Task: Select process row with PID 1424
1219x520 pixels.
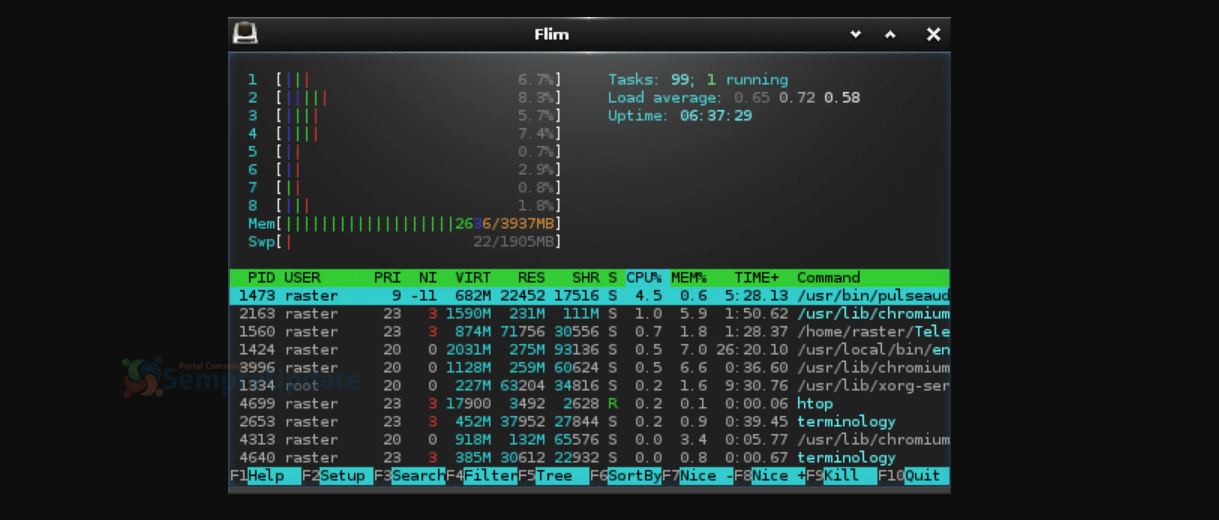Action: pyautogui.click(x=589, y=350)
